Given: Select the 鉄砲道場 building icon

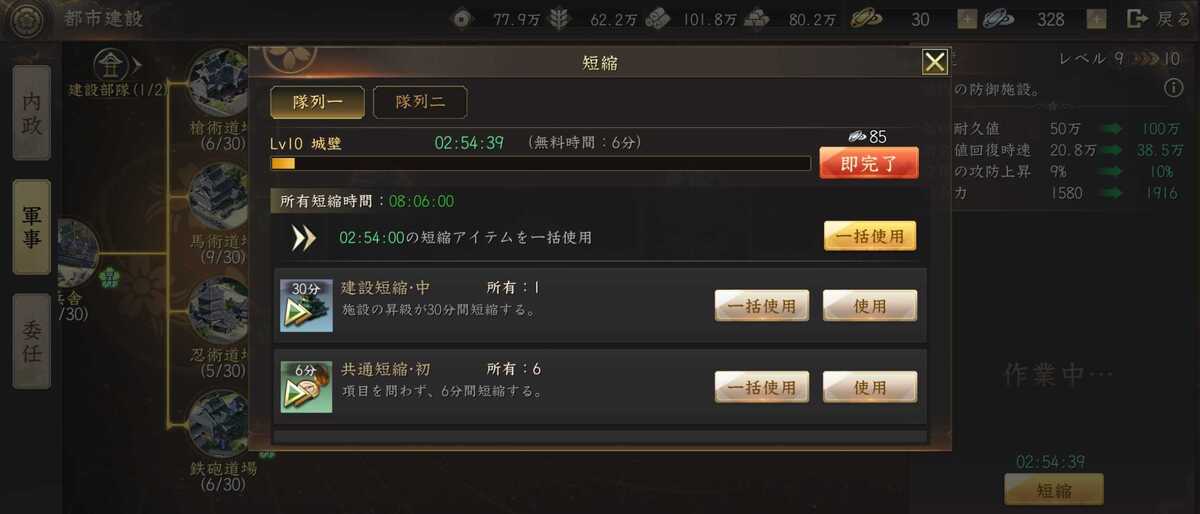Looking at the screenshot, I should point(218,424).
